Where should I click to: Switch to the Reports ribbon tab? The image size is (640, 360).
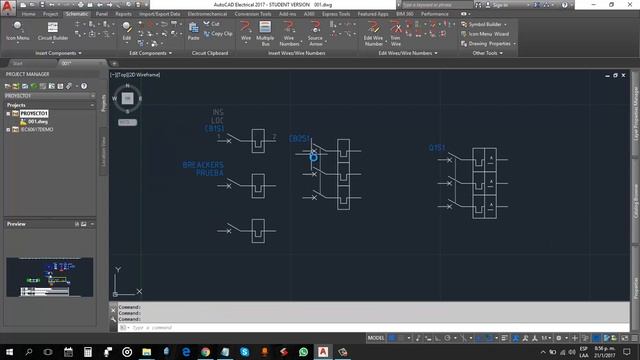tap(123, 14)
